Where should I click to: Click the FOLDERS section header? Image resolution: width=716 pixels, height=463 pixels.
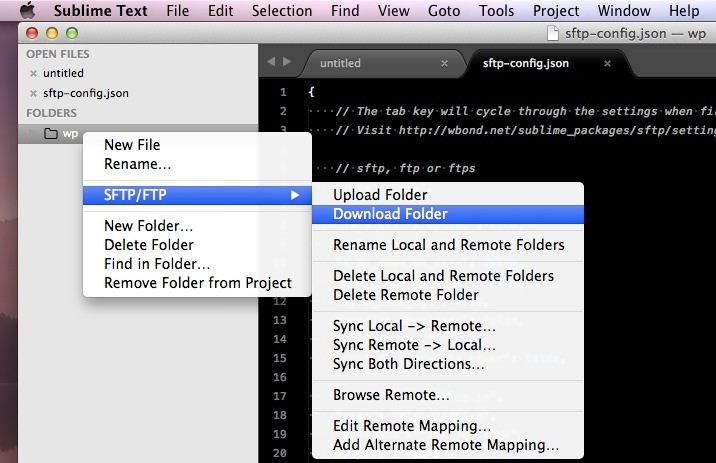(x=52, y=113)
